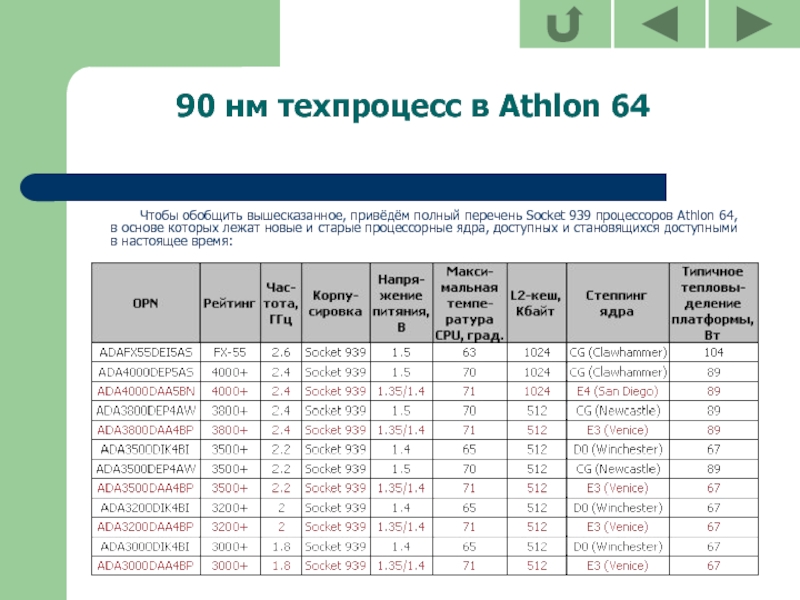This screenshot has width=800, height=600.
Task: Click 'Socket 939' in the ADAFX55DEI5AS row
Action: (x=335, y=353)
